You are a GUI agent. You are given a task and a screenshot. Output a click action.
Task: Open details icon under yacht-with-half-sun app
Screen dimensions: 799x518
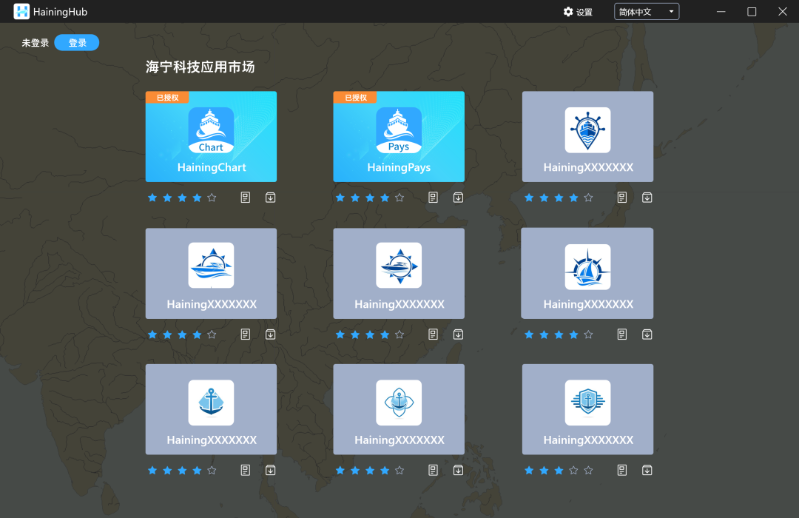point(245,335)
